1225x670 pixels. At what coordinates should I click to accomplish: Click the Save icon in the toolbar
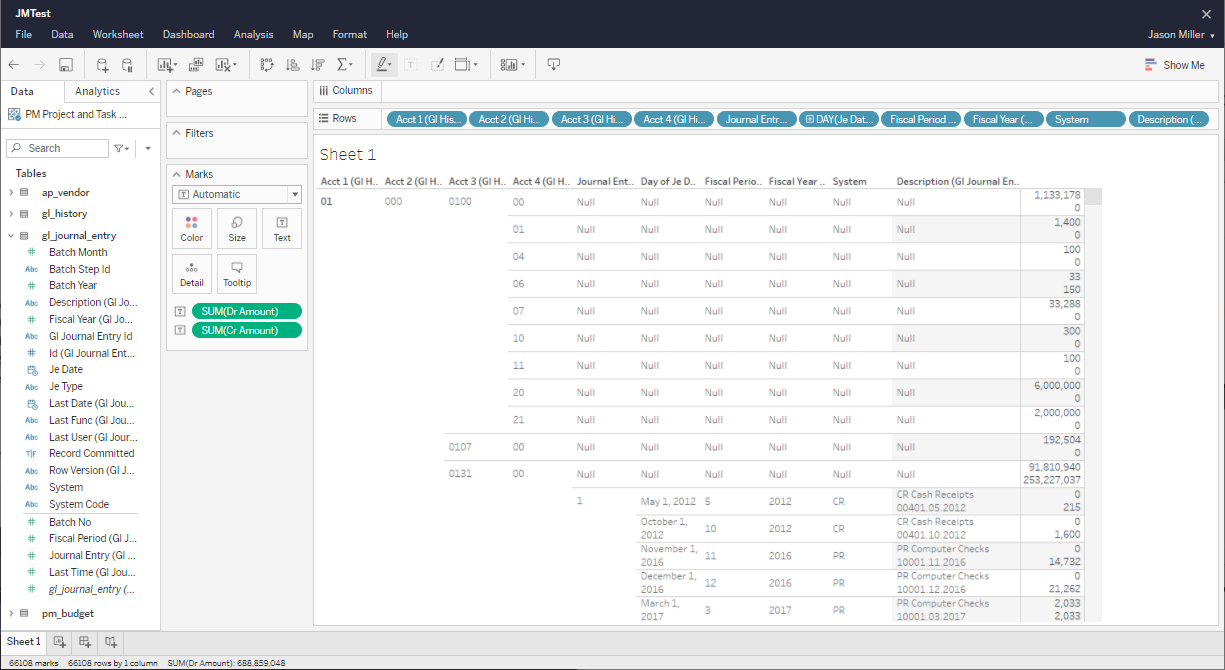[66, 65]
